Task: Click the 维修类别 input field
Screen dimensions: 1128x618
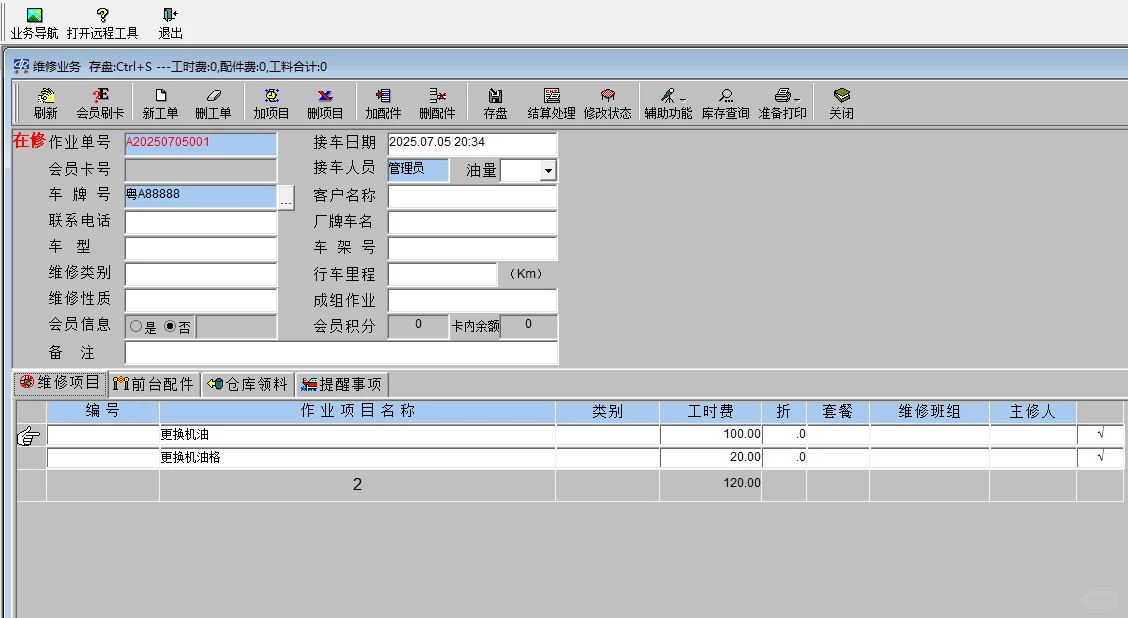Action: 201,274
